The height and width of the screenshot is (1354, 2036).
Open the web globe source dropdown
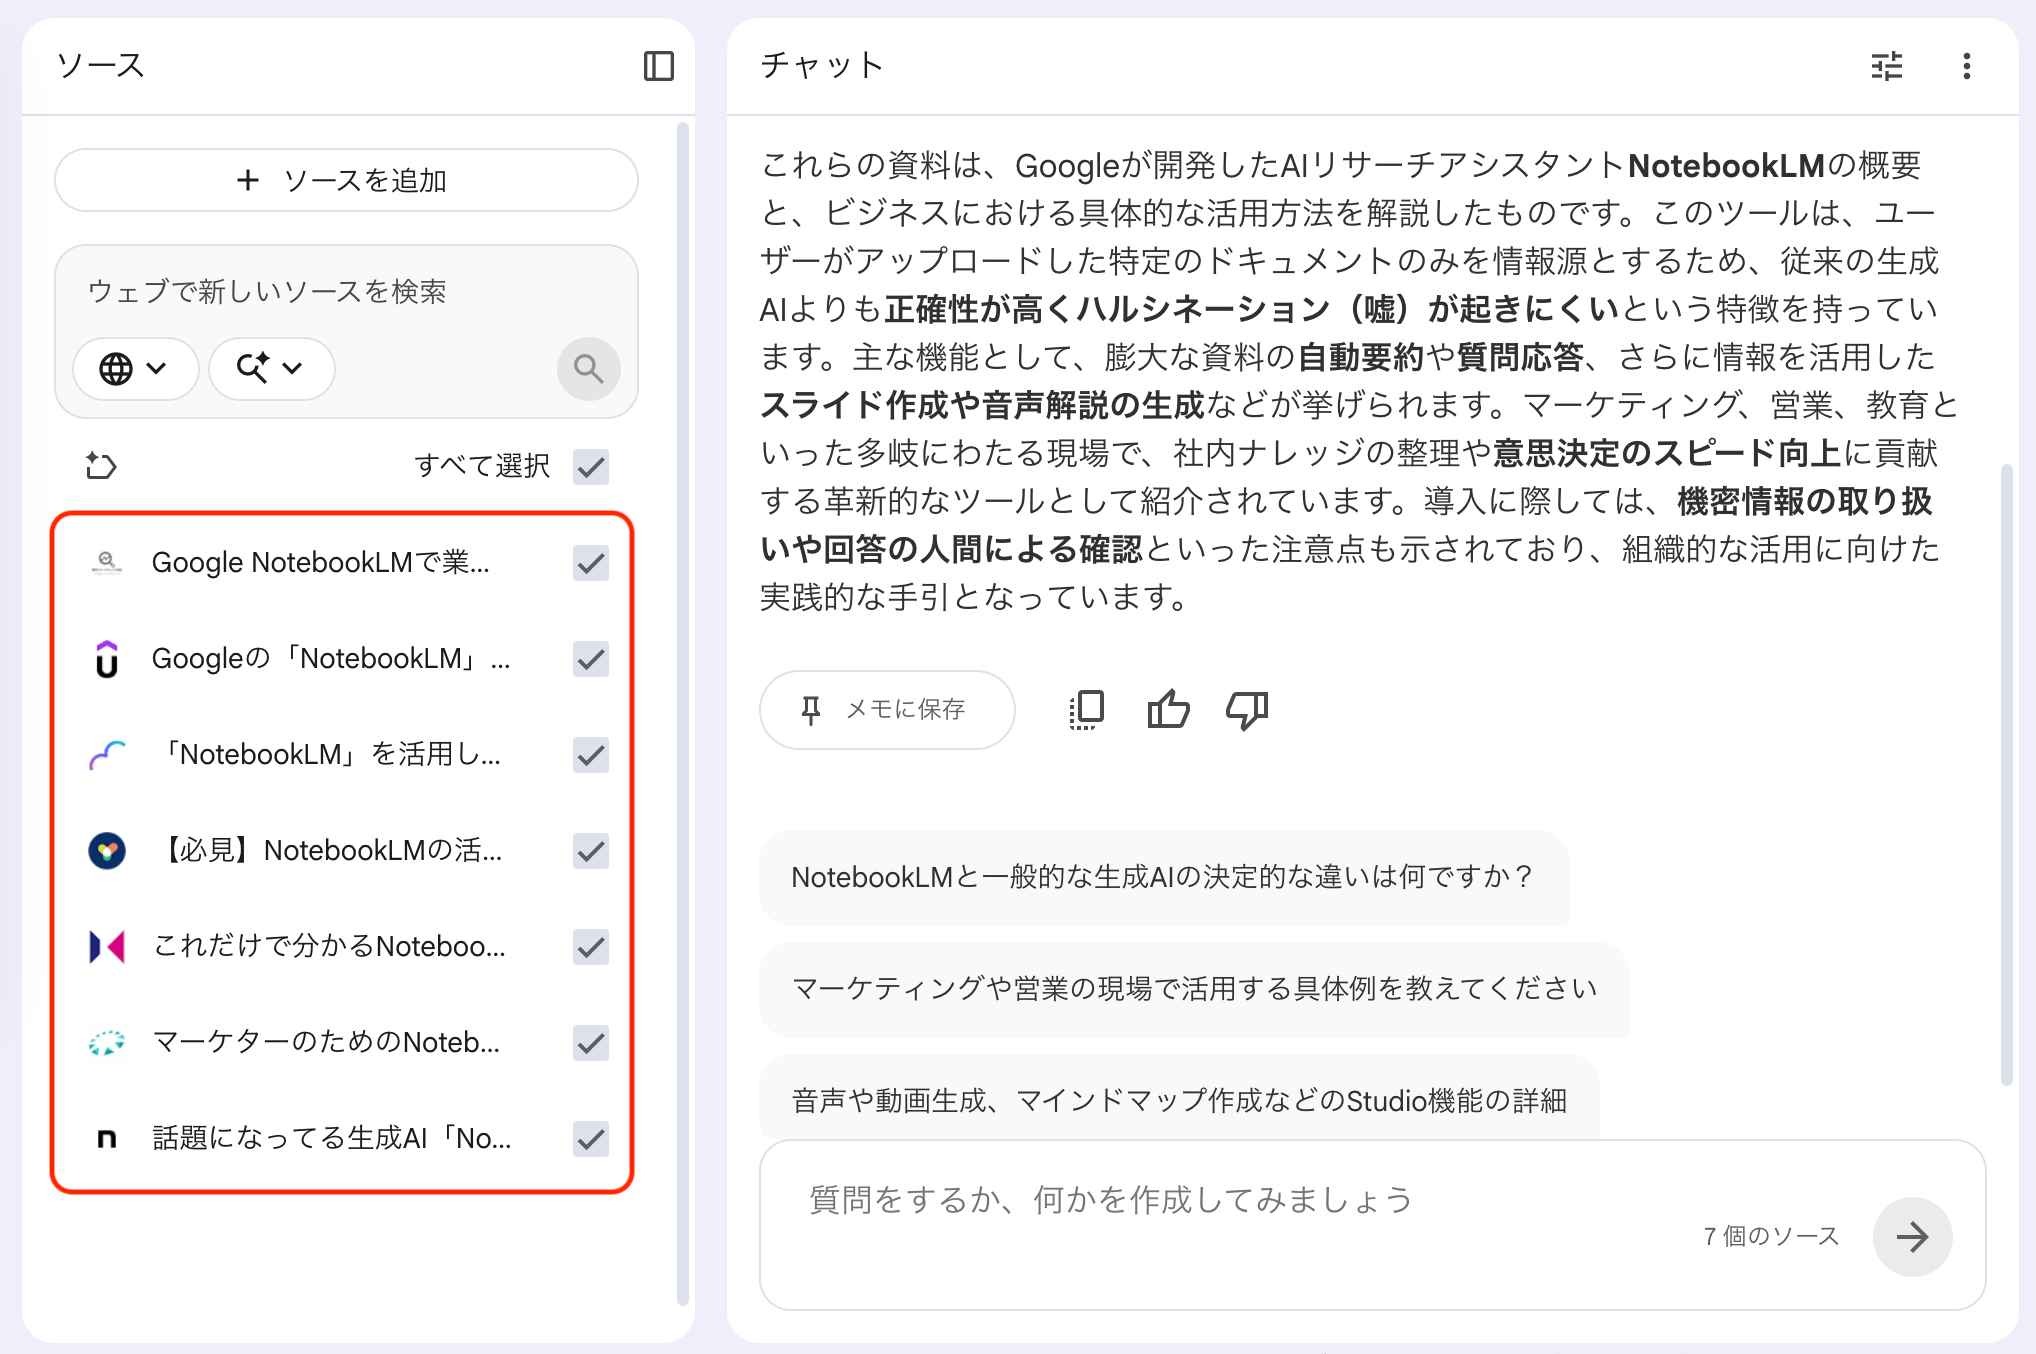[x=135, y=369]
